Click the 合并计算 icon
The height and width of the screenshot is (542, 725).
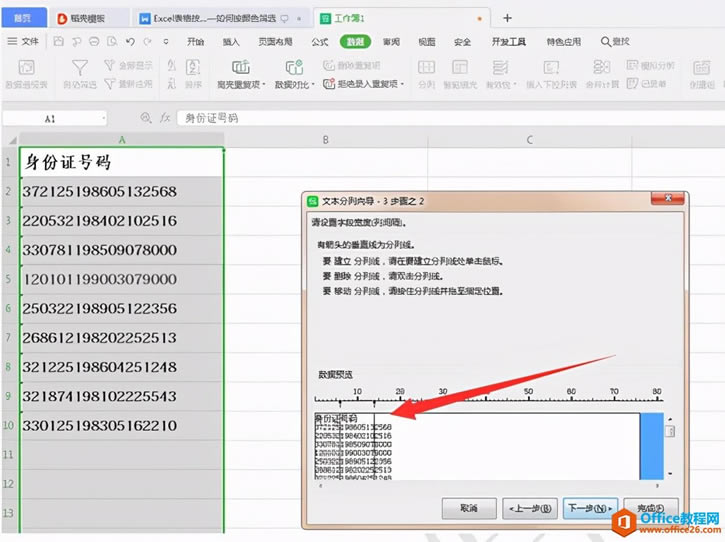click(602, 68)
